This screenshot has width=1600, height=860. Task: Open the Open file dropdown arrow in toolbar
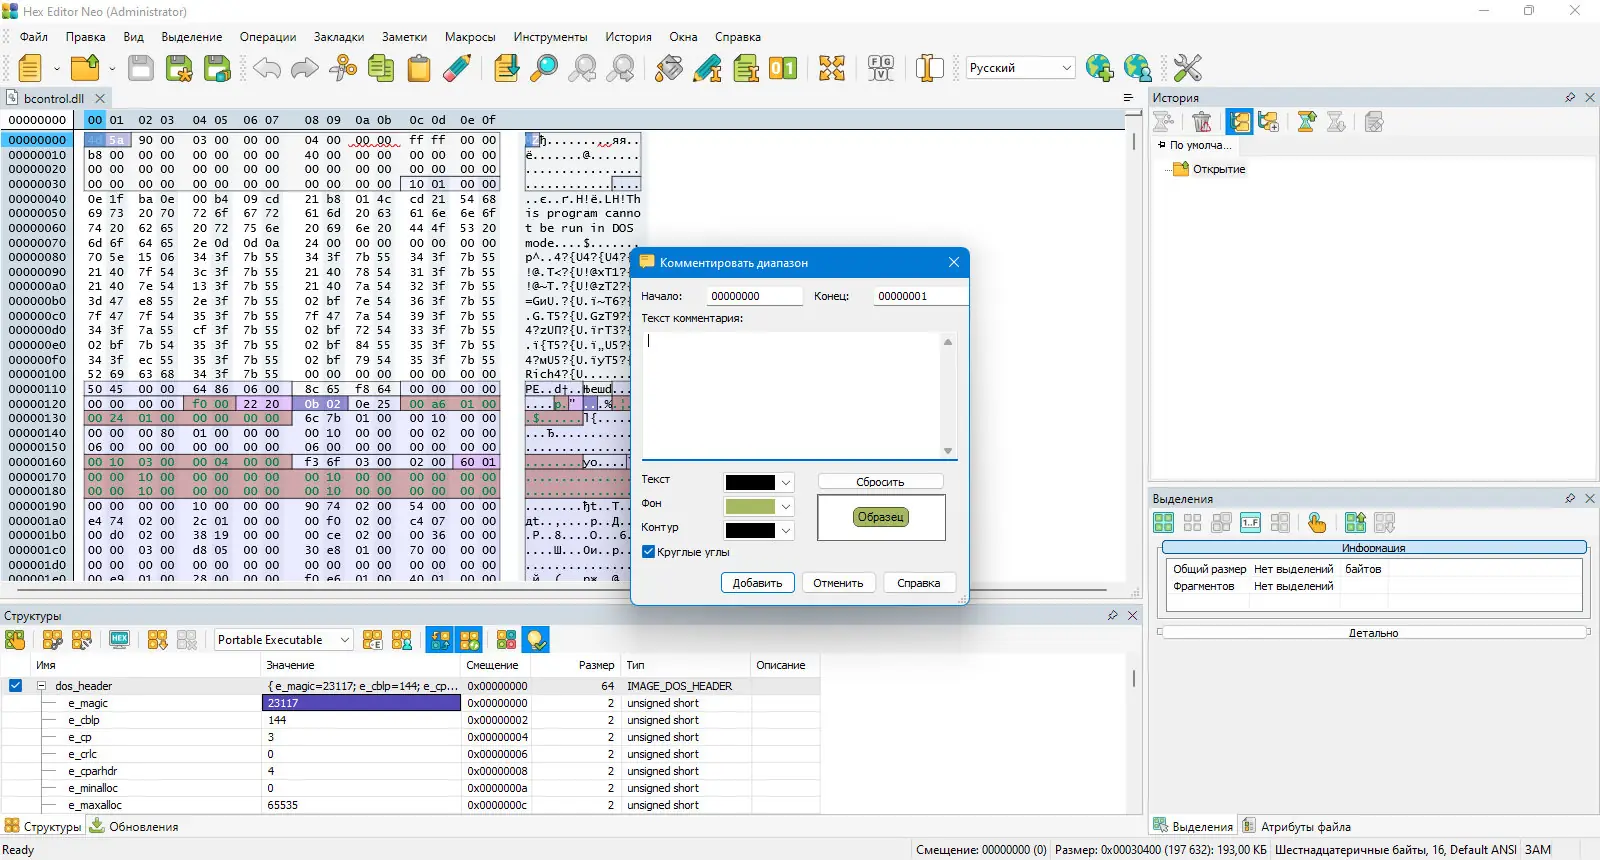112,68
